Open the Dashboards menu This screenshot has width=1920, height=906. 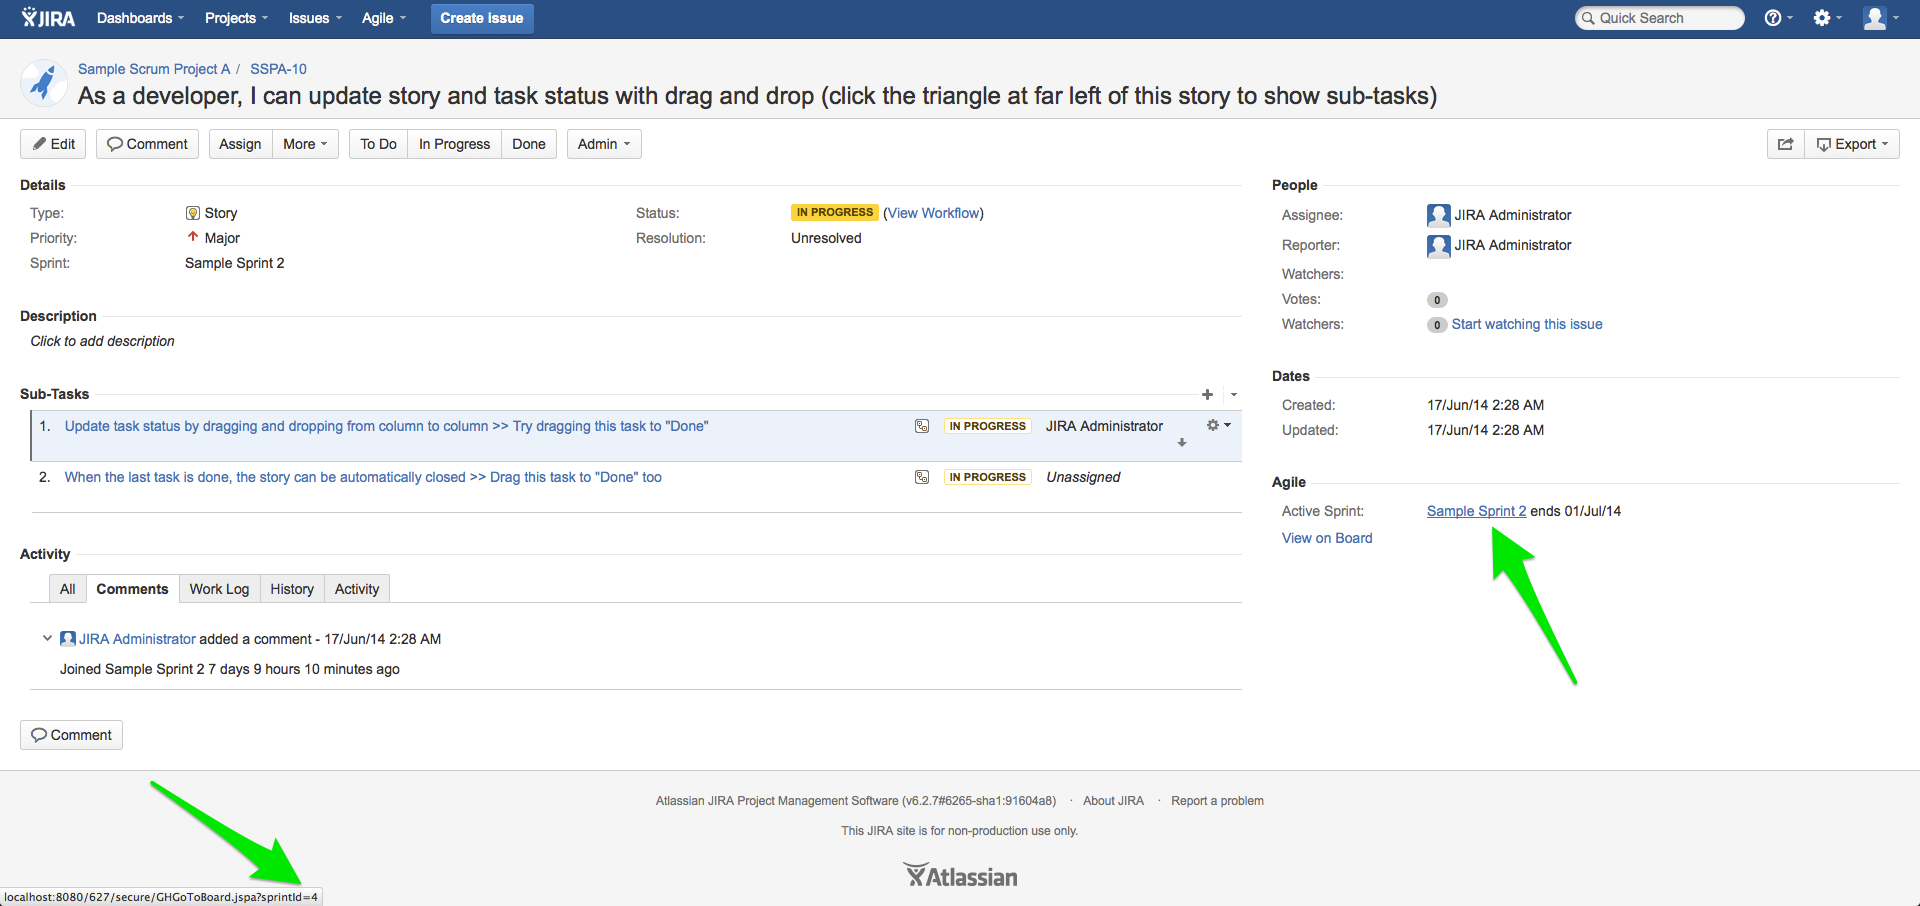point(140,18)
